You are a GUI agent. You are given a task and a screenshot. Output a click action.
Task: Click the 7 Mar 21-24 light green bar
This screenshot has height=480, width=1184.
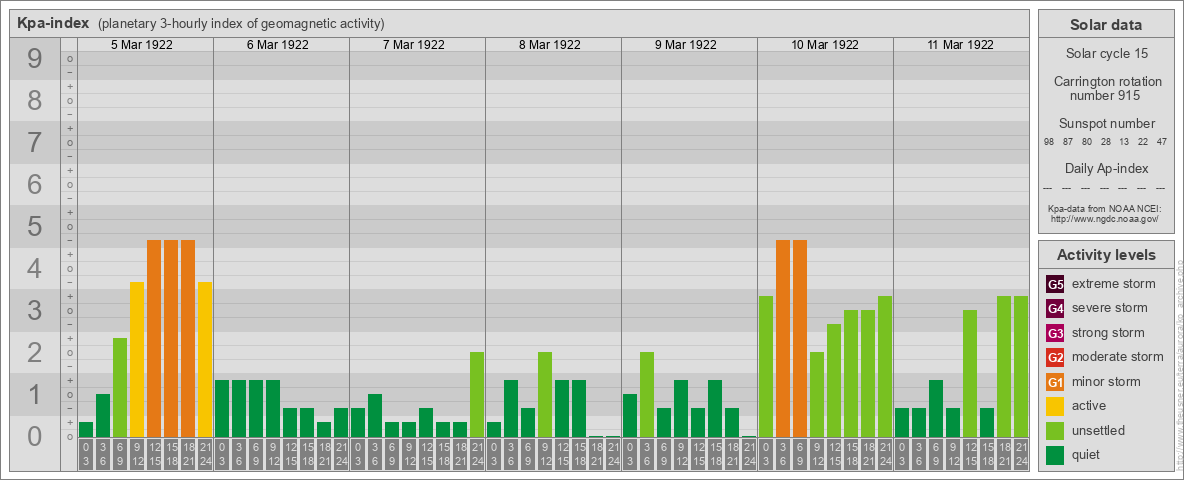pos(476,394)
